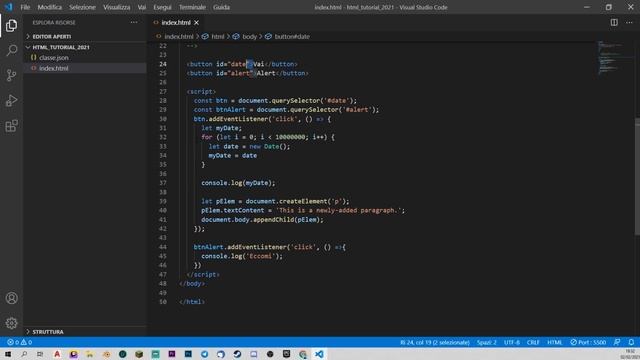640x360 pixels.
Task: Click the taskbar search magnifier icon
Action: pyautogui.click(x=24, y=354)
